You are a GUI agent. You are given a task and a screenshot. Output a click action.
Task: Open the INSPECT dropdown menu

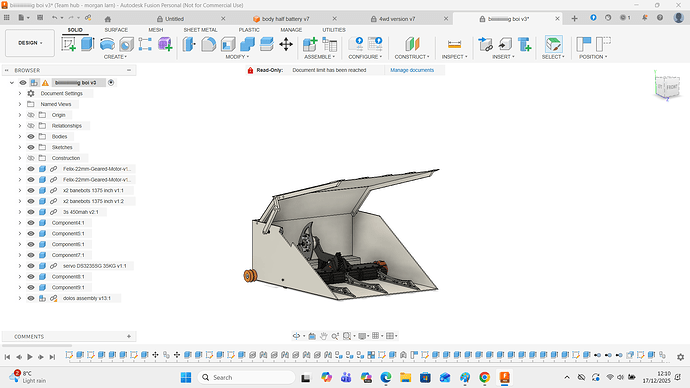tap(455, 57)
